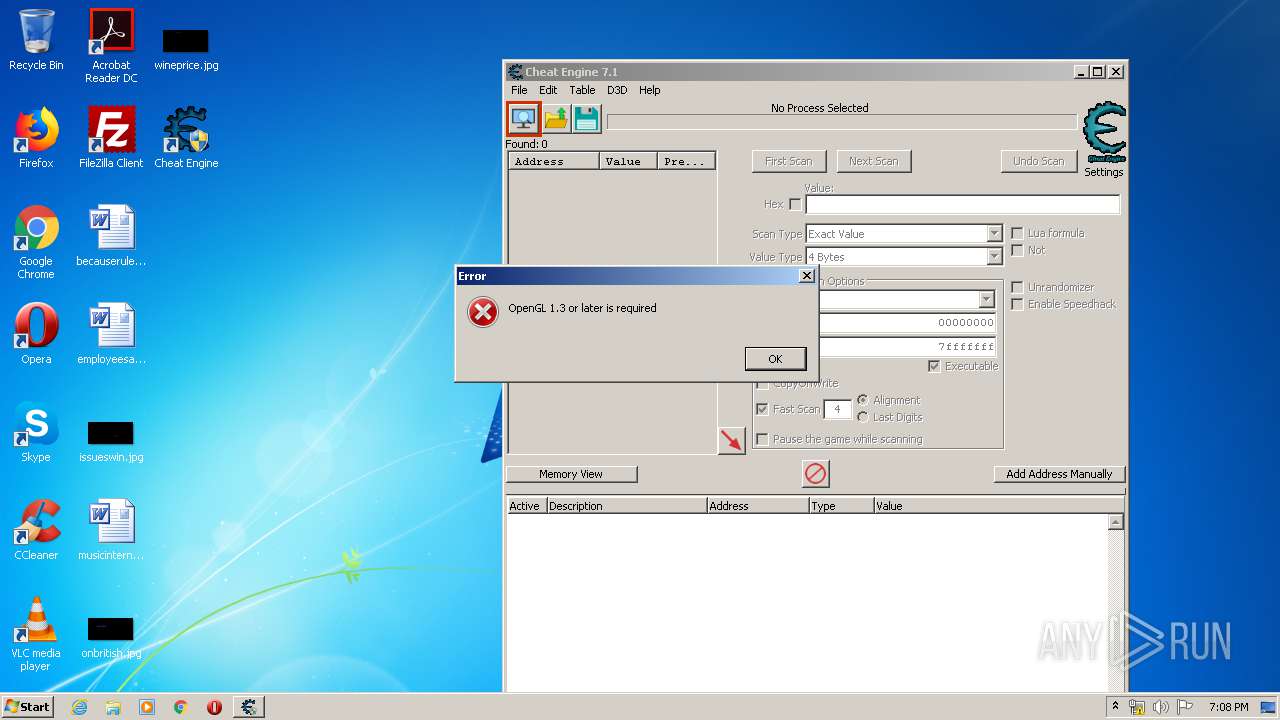Click the scan progress bar

(842, 122)
